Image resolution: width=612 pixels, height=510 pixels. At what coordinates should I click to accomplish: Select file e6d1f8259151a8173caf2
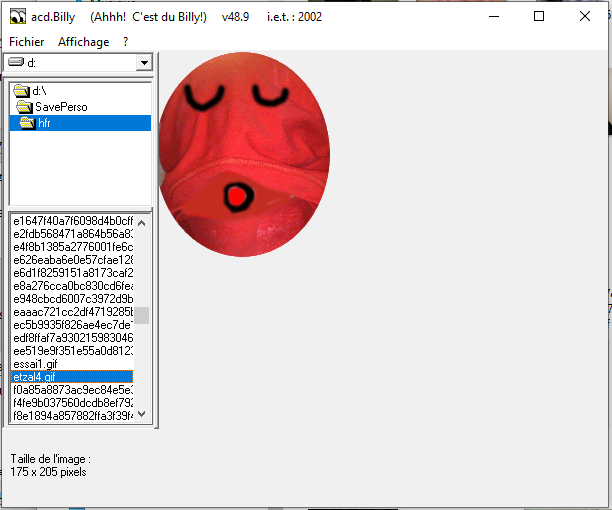[x=73, y=273]
